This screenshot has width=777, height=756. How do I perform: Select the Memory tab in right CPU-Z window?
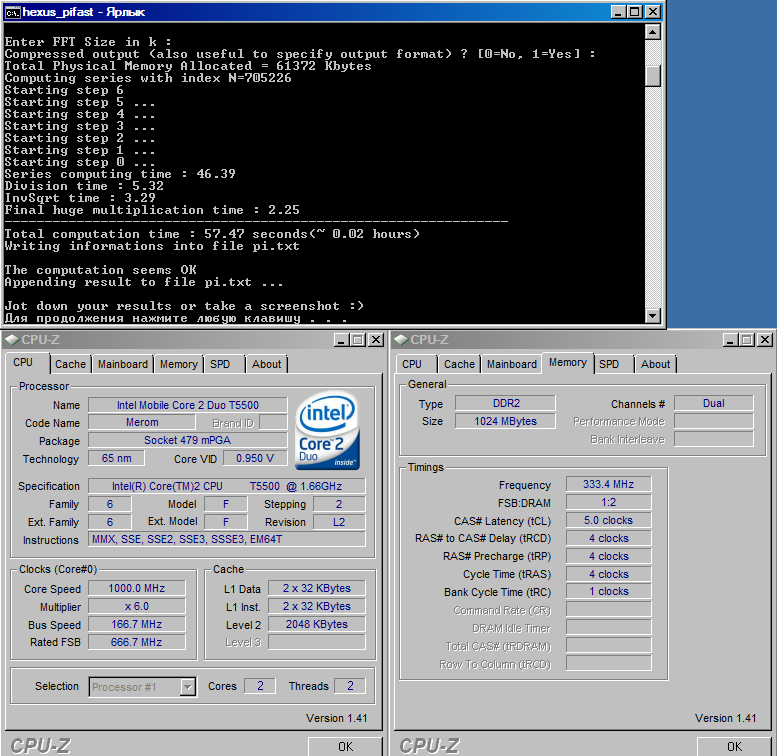pos(568,363)
